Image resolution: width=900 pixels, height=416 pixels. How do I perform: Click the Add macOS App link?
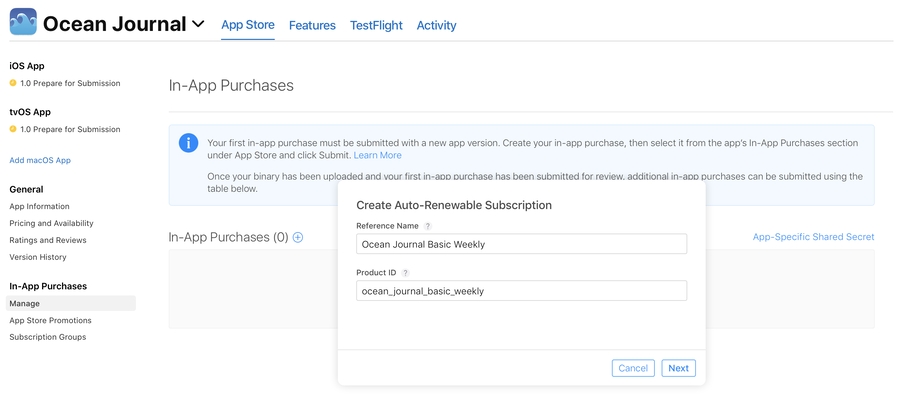click(x=40, y=161)
